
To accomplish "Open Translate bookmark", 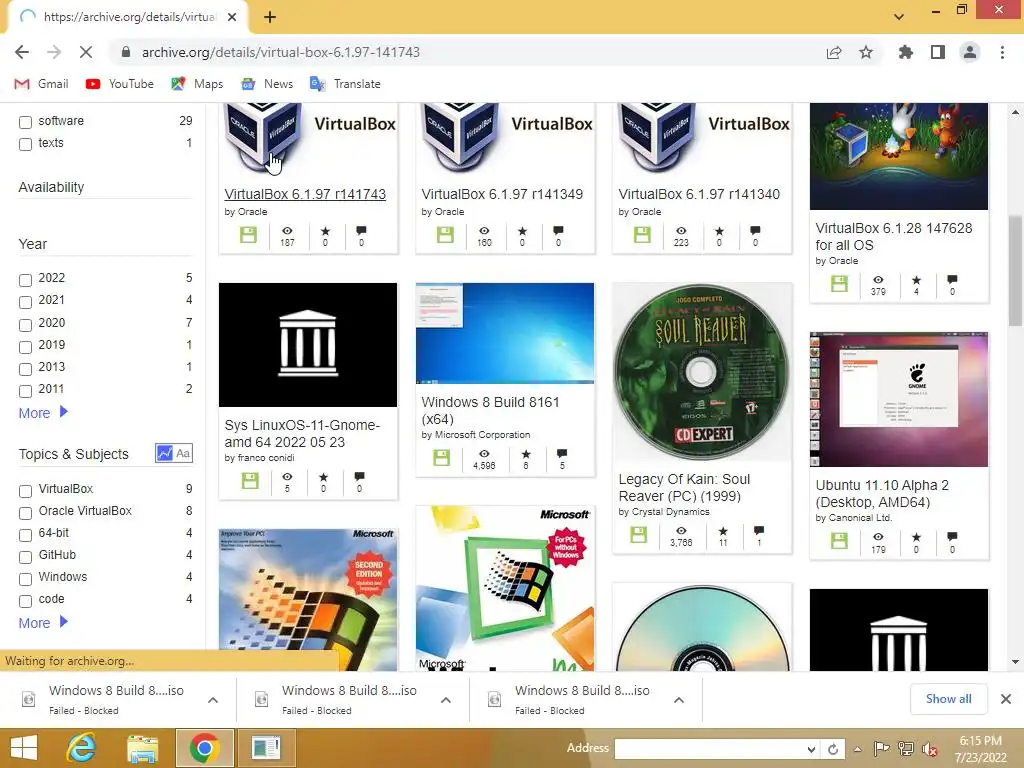I will tap(345, 84).
